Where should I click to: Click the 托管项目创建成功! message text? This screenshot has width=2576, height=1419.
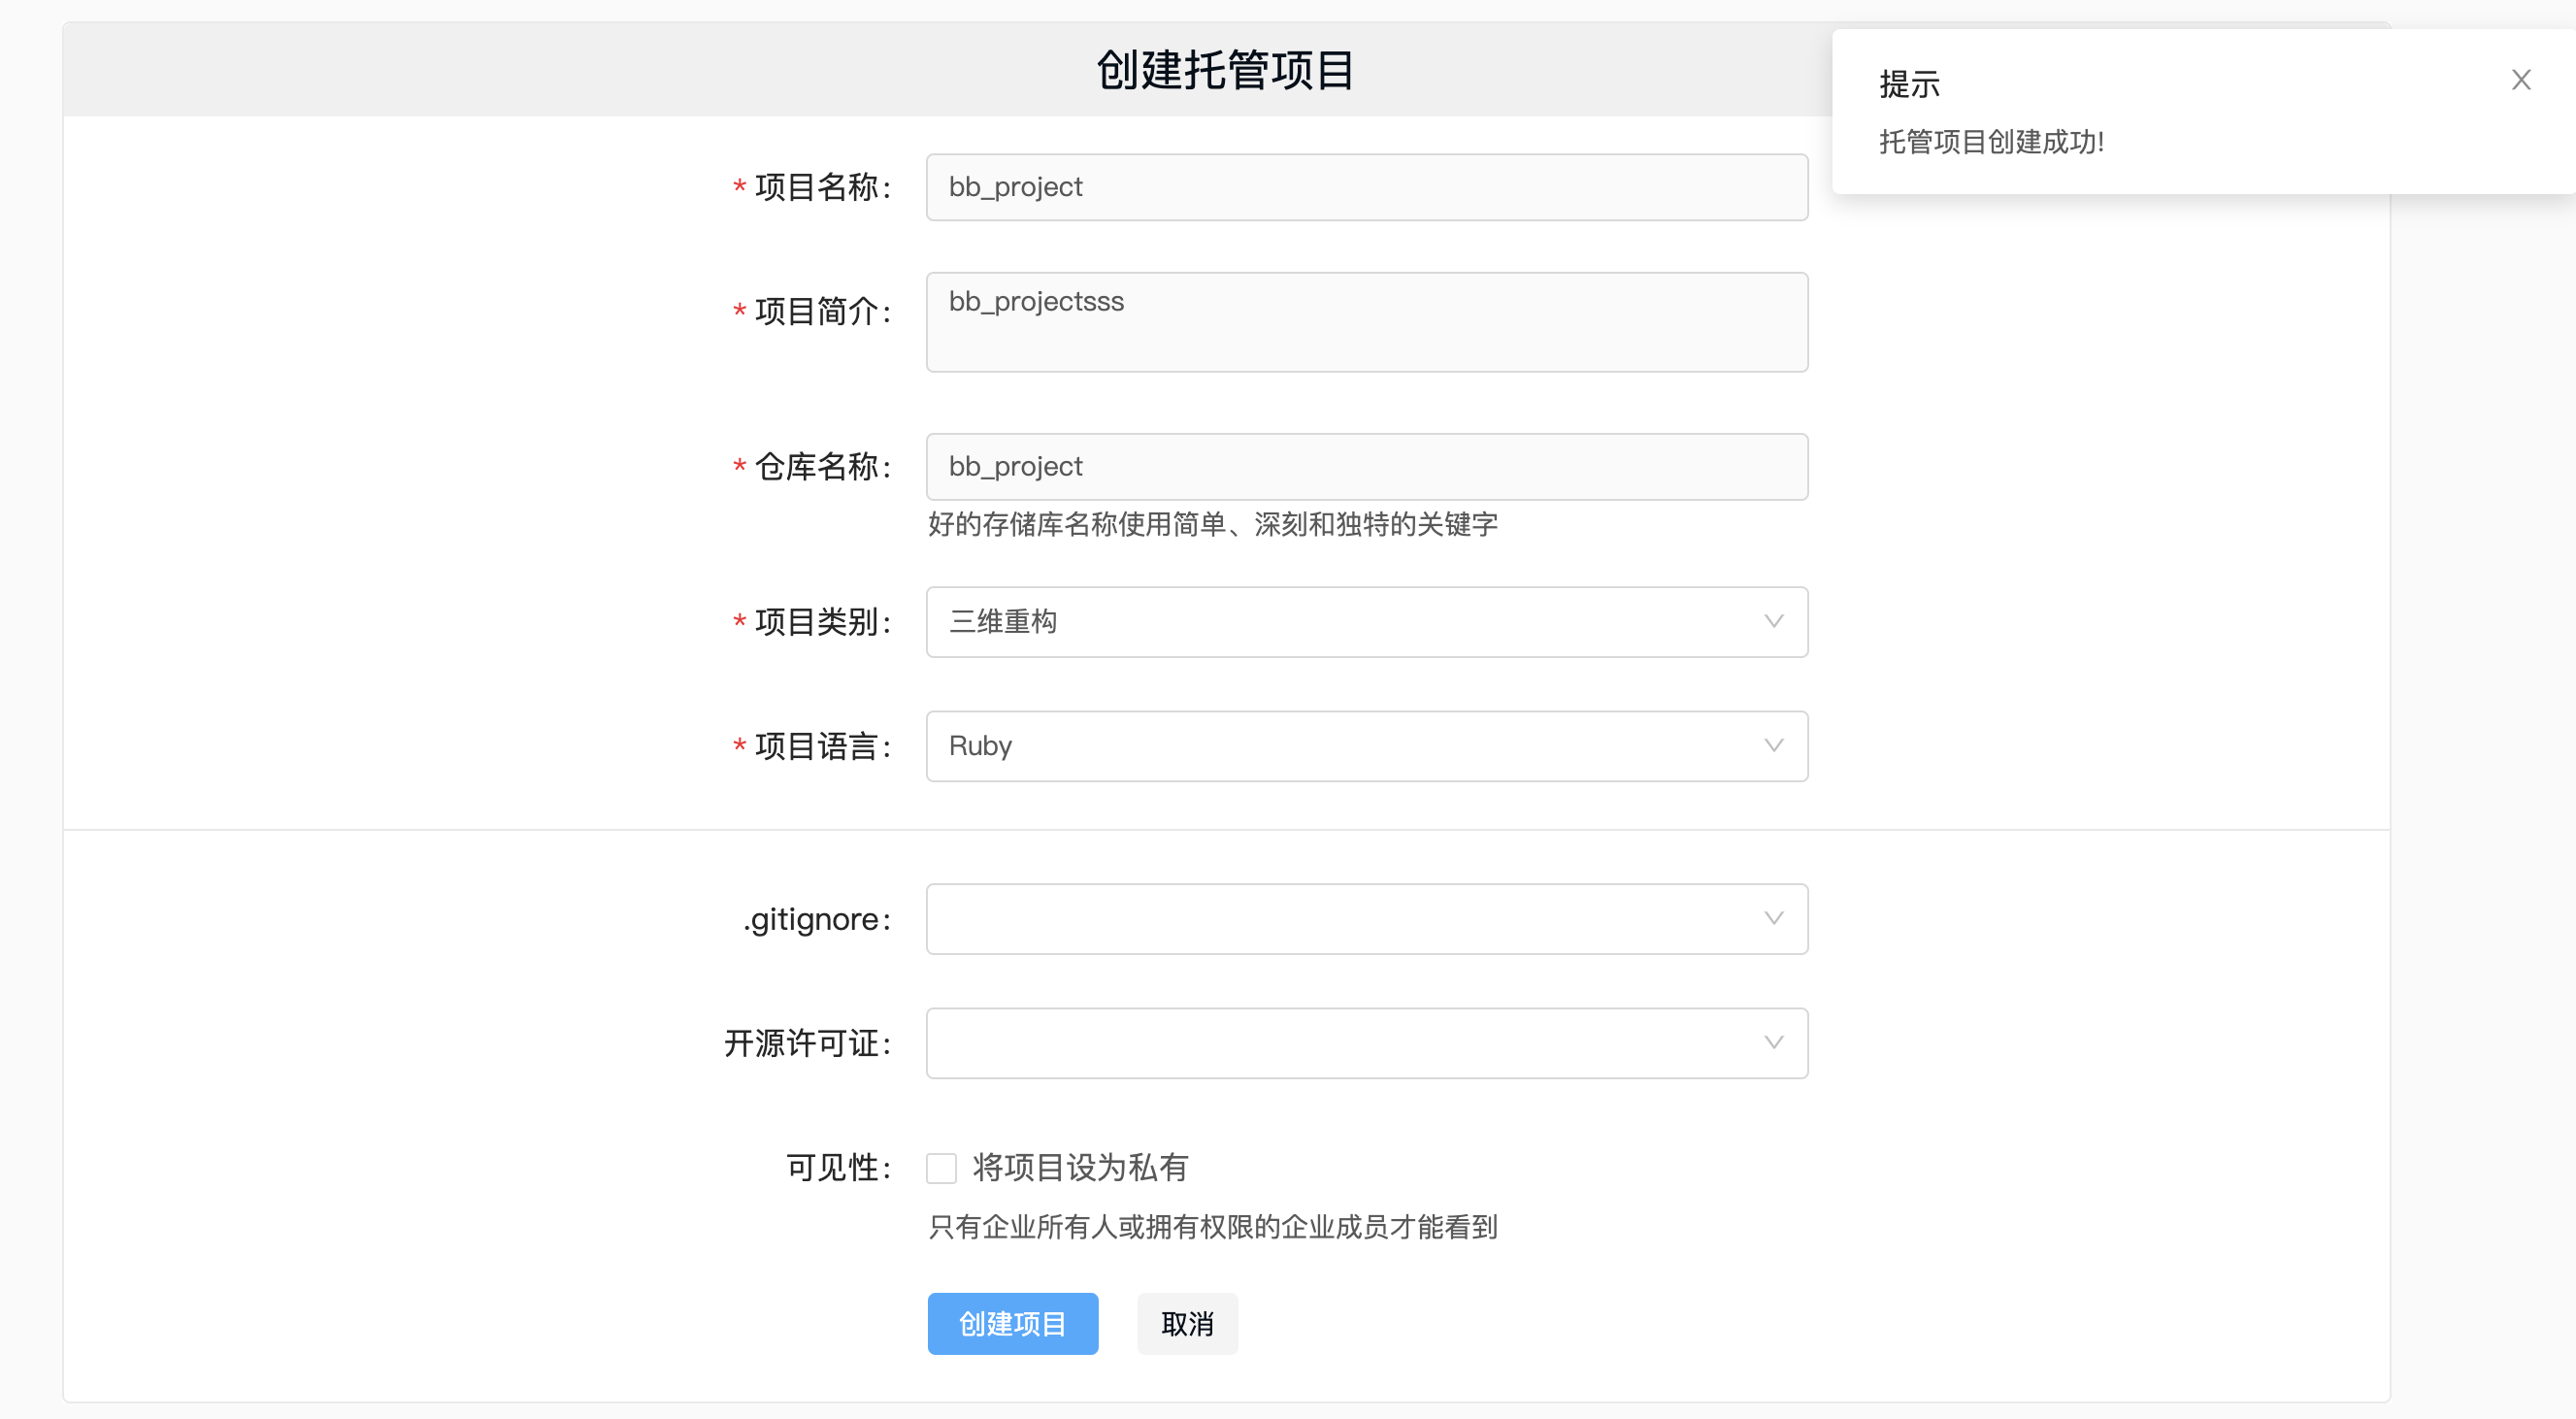click(1991, 142)
